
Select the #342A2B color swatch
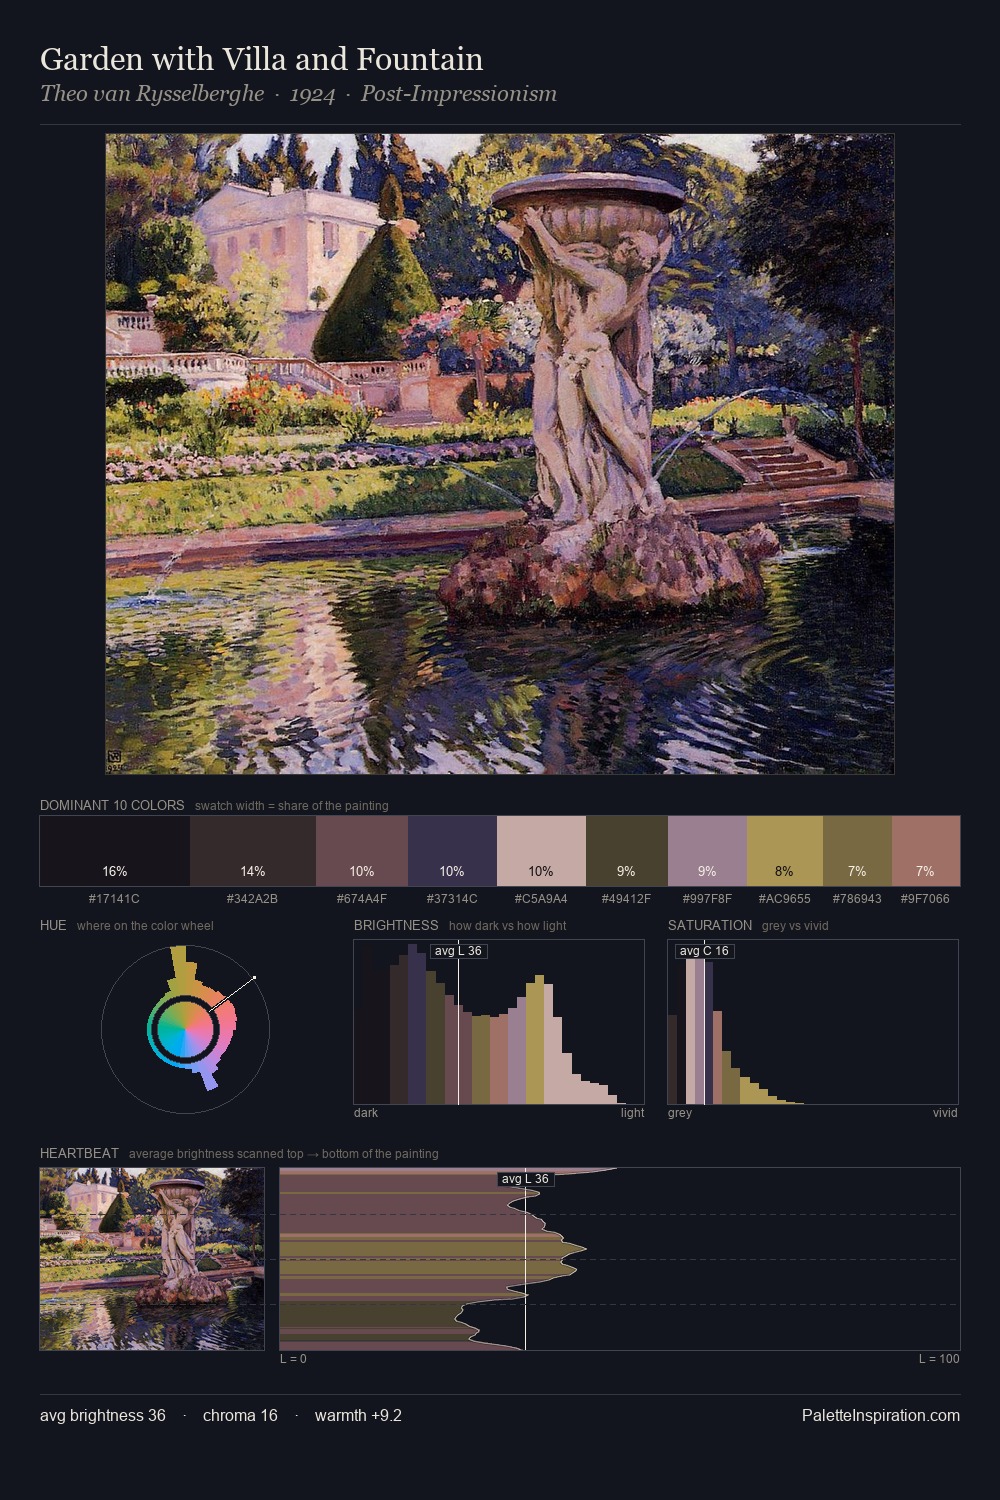[x=253, y=851]
